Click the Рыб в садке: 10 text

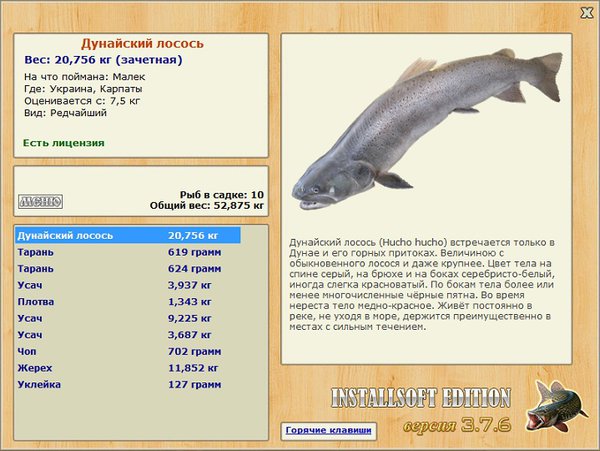click(222, 195)
